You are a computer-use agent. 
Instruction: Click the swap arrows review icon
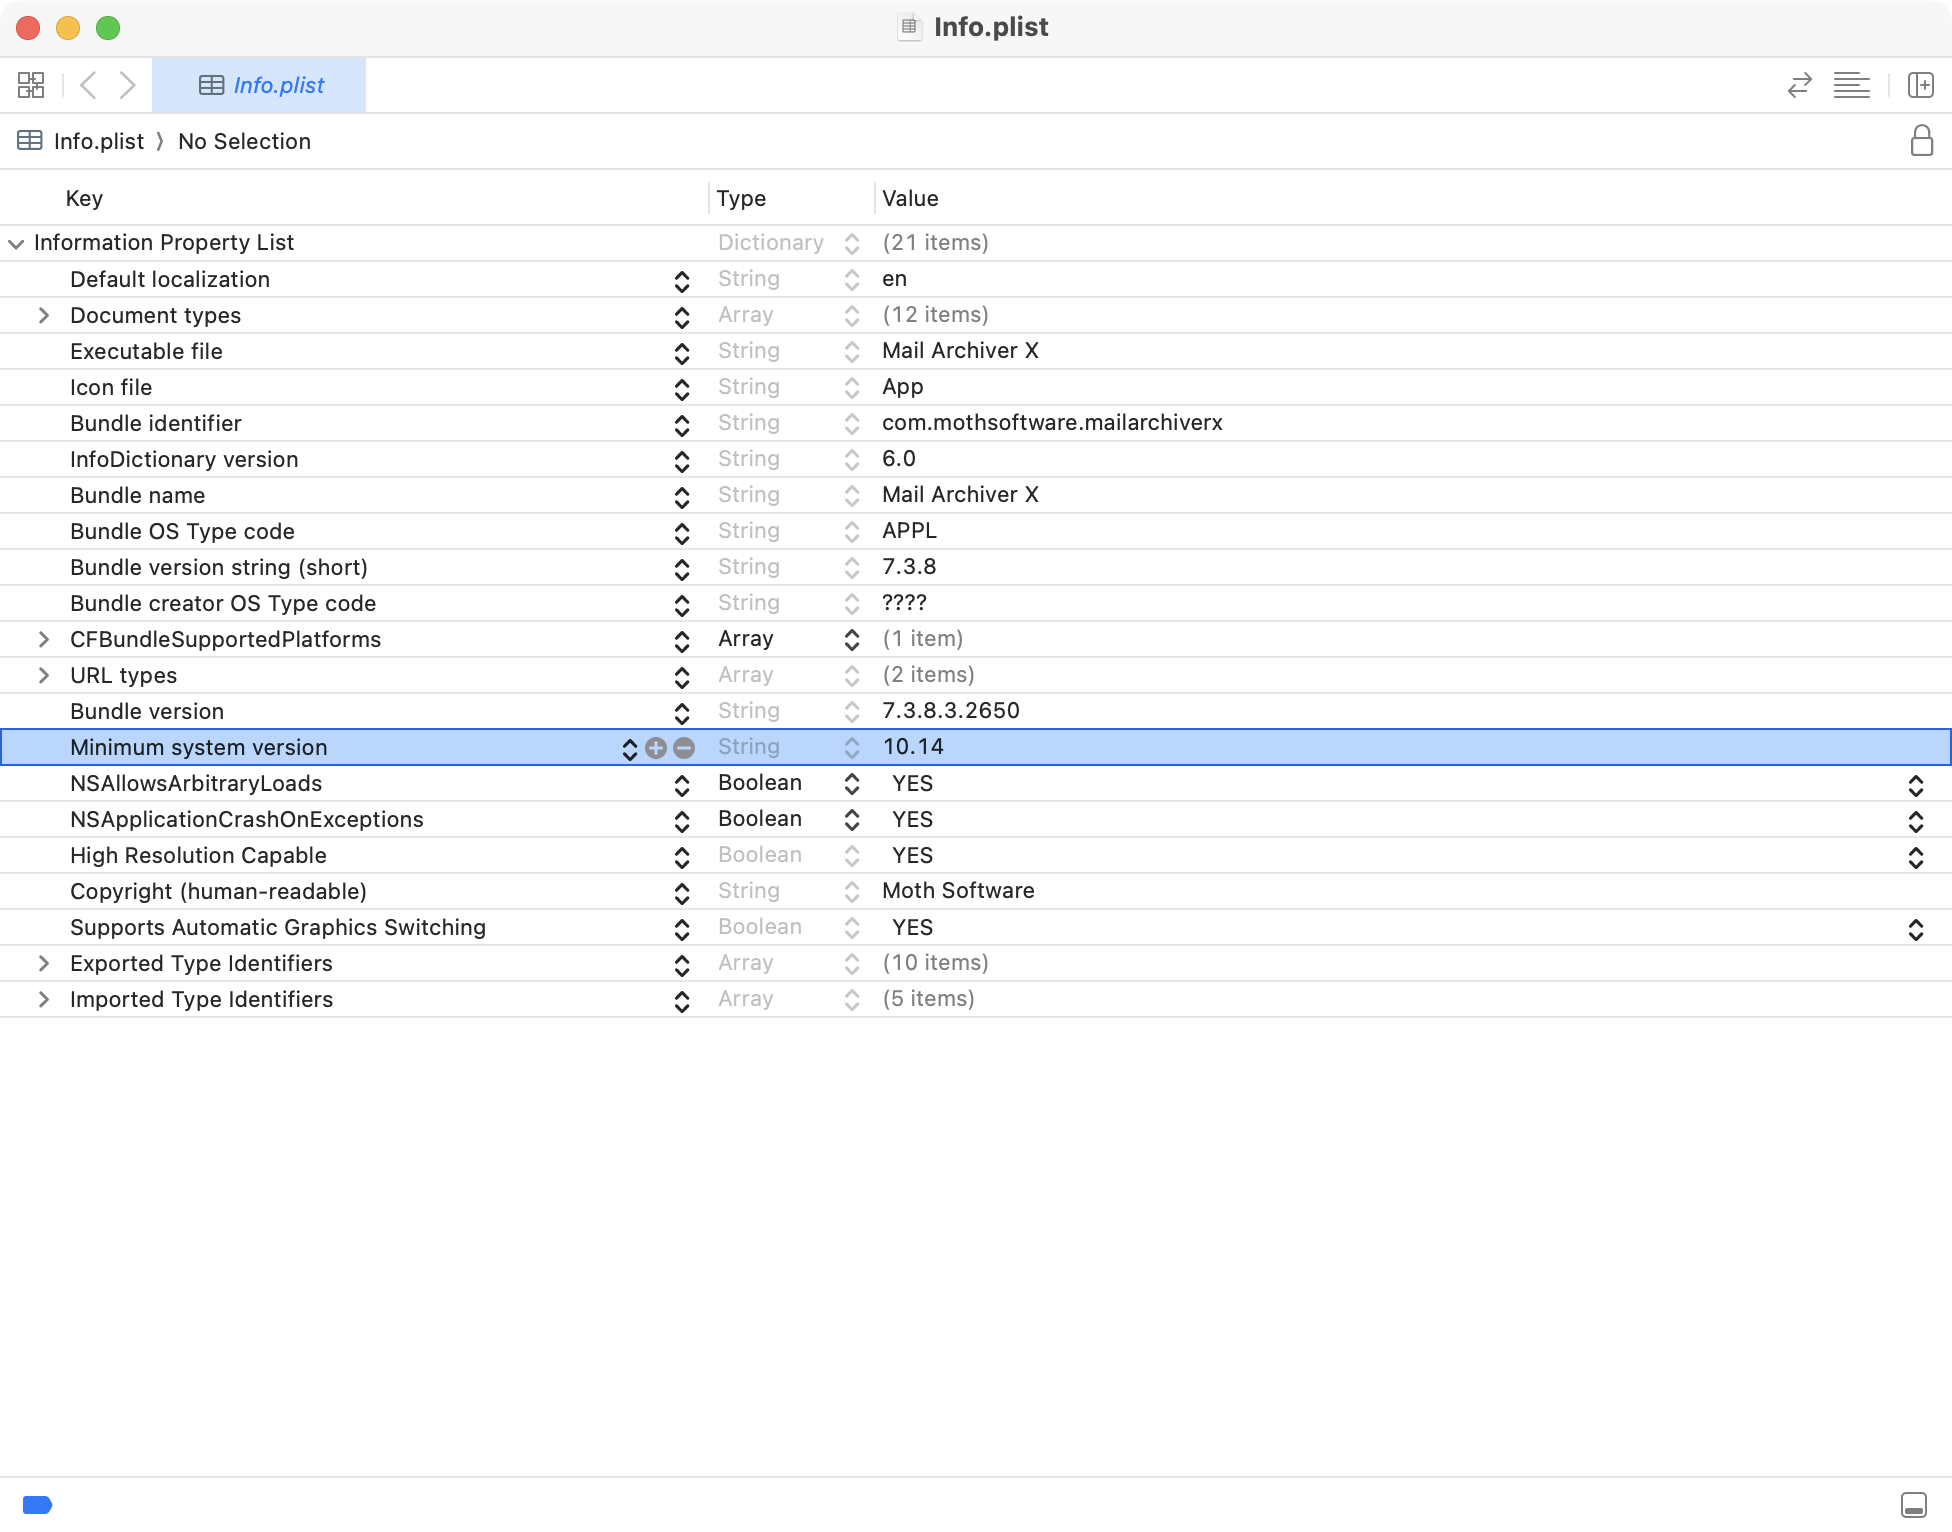click(x=1800, y=85)
